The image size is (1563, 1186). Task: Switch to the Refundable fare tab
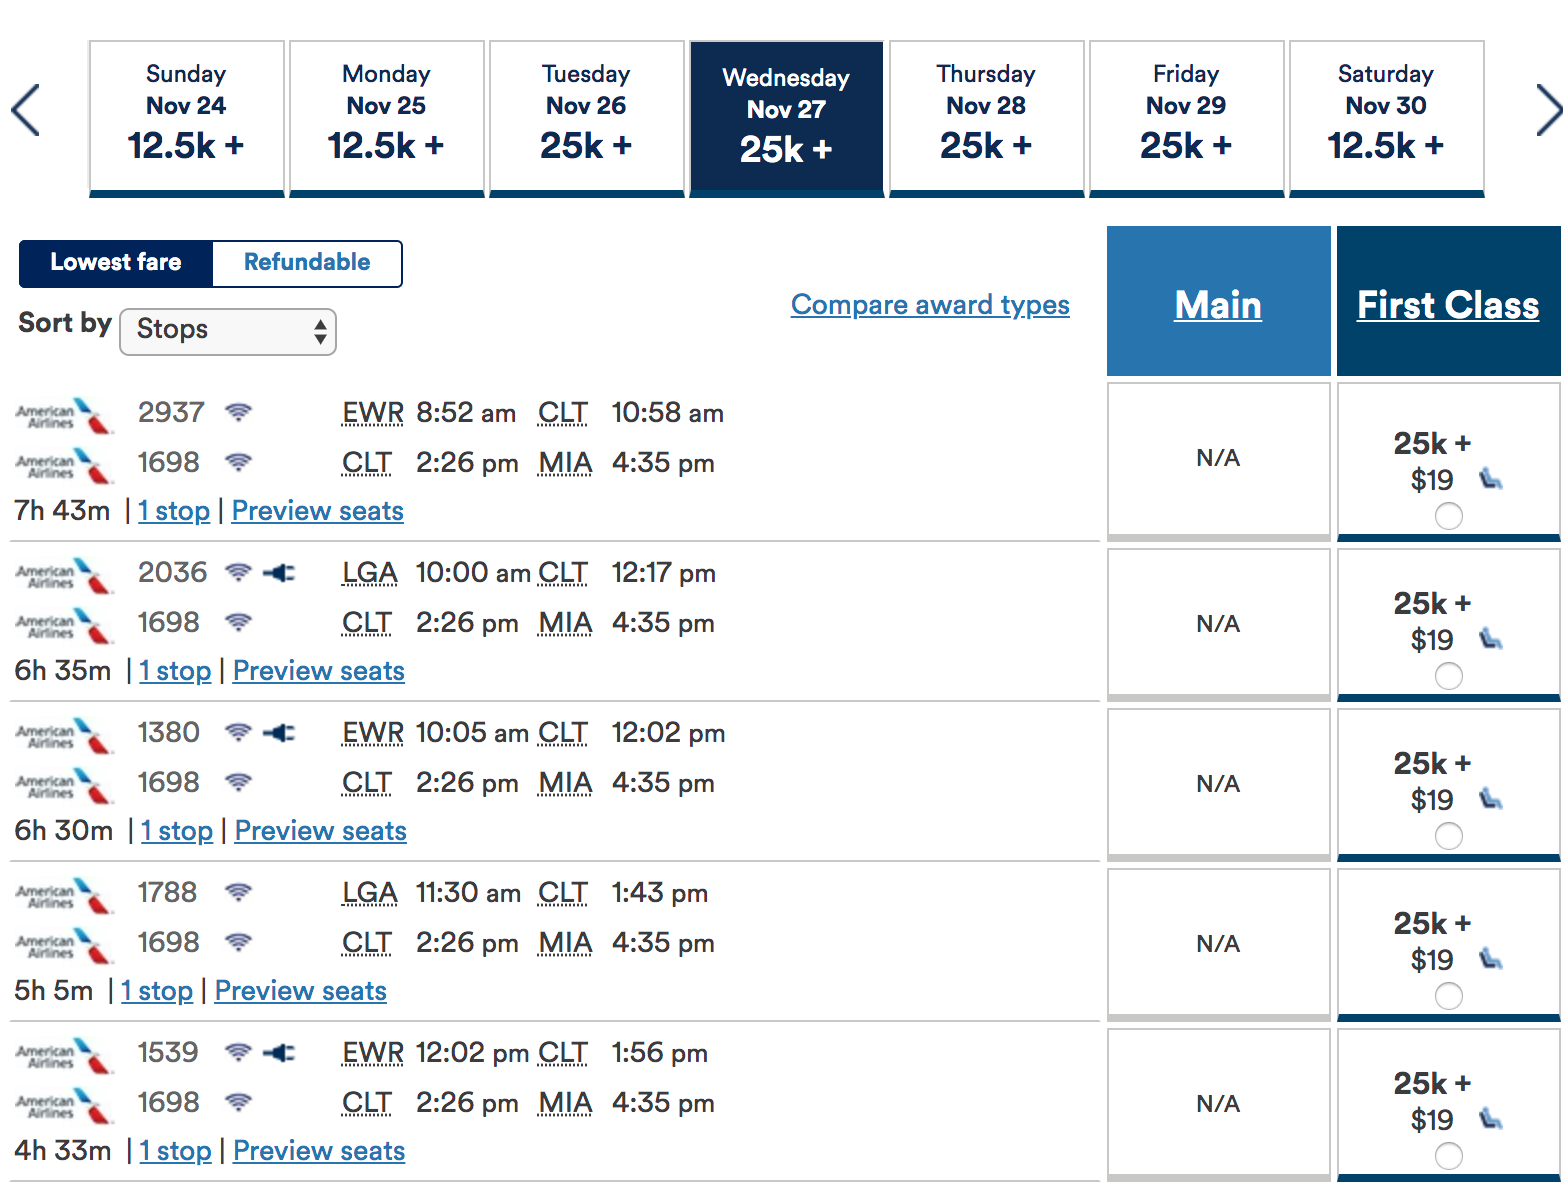(307, 263)
